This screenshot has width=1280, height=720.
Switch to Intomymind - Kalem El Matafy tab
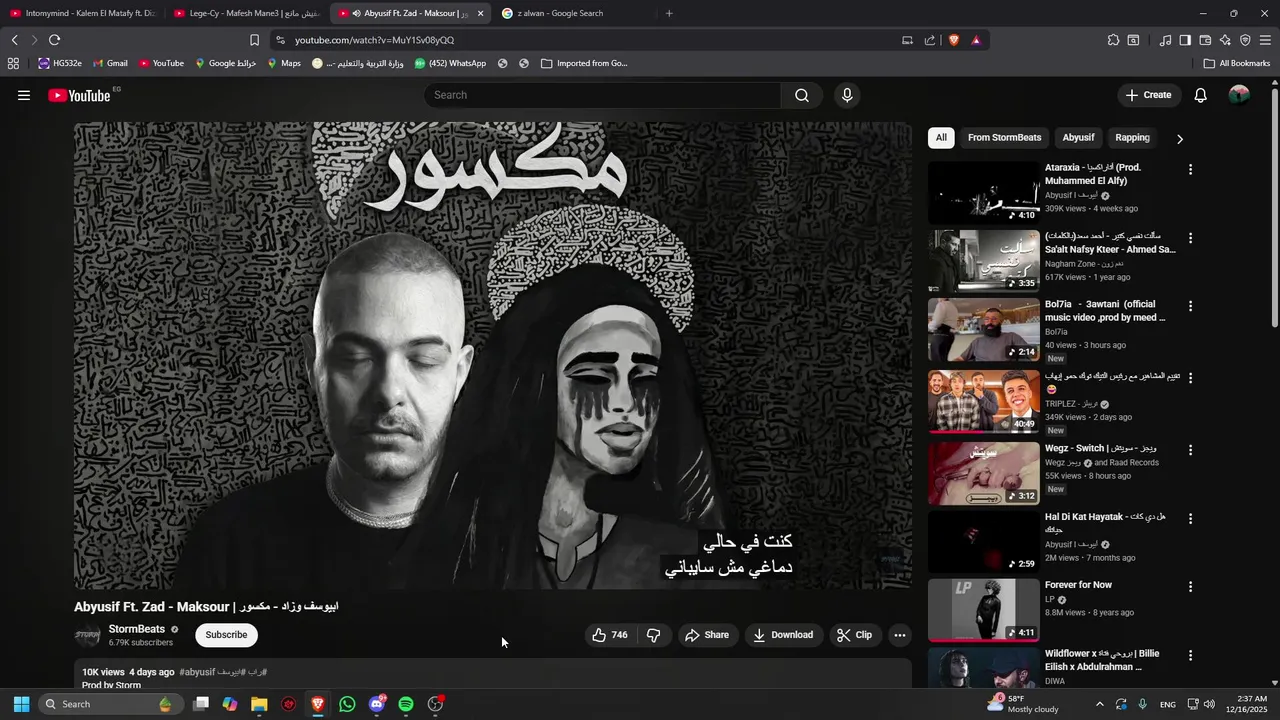tap(82, 13)
